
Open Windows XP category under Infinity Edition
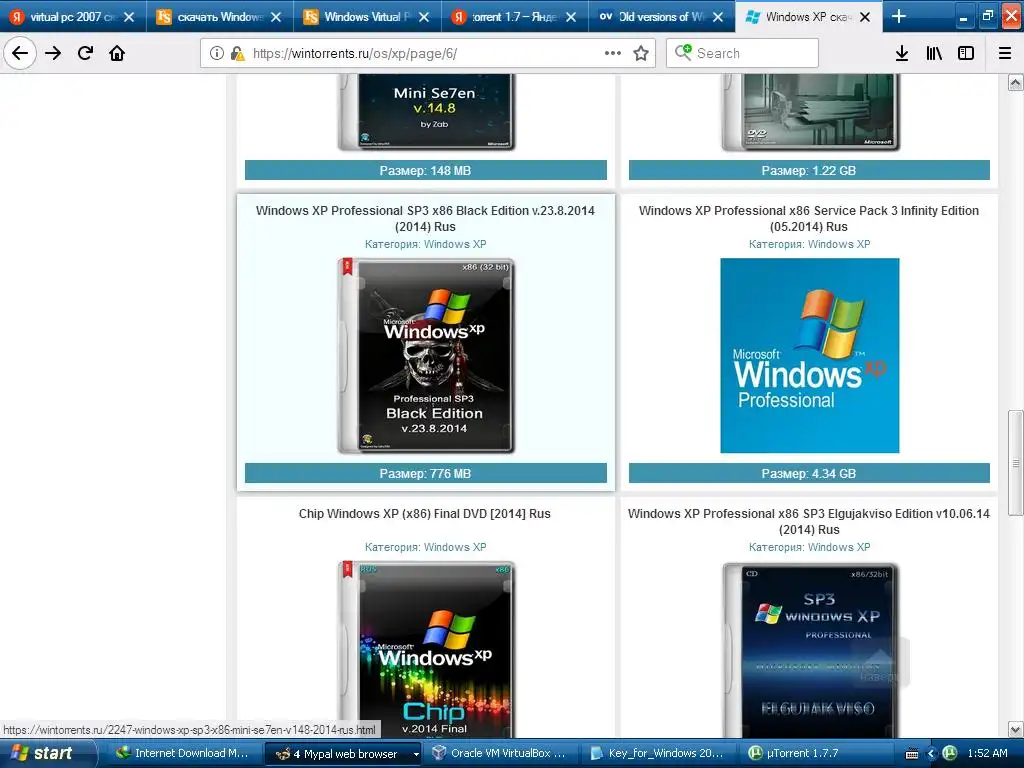click(839, 244)
